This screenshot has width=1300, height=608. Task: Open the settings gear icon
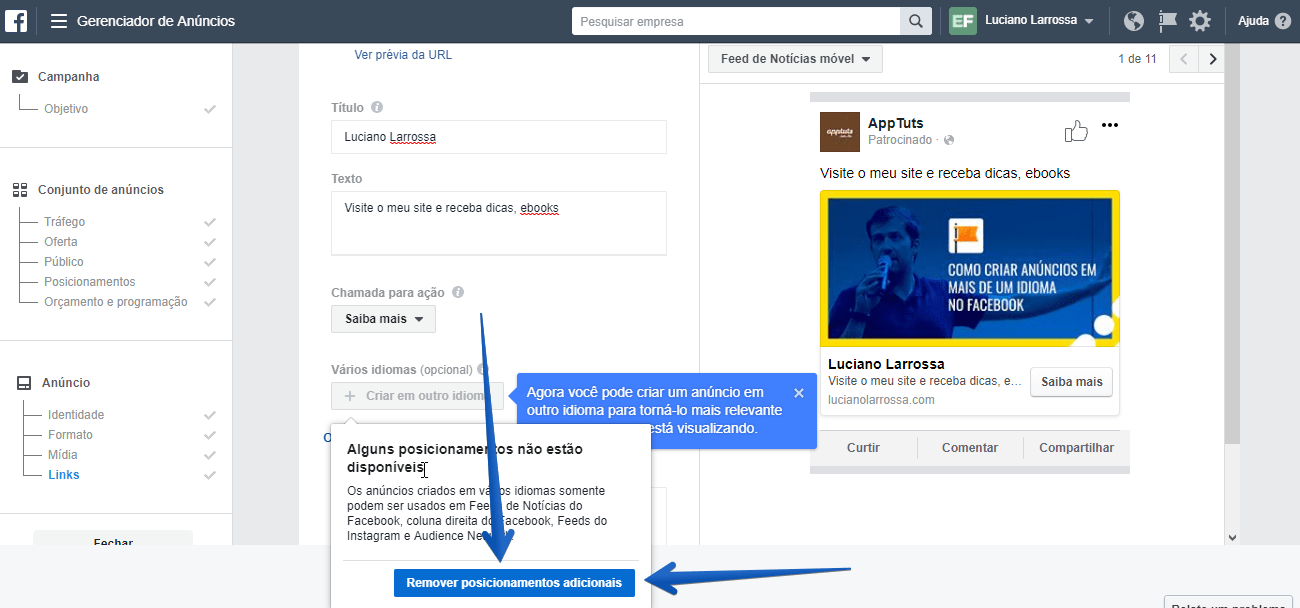click(1200, 21)
